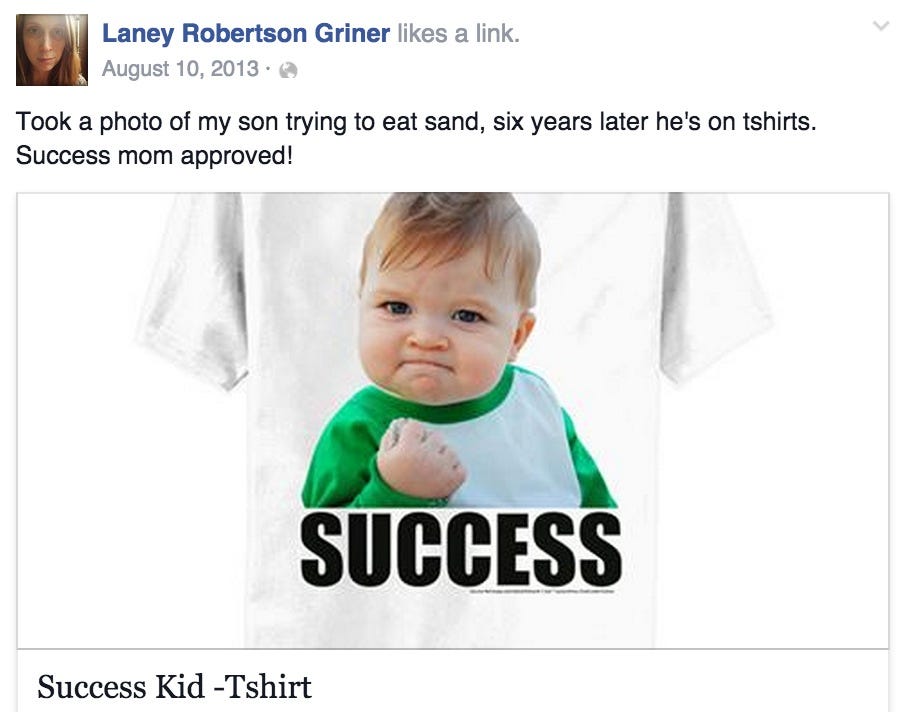The width and height of the screenshot is (910, 712).
Task: Click the August 10, 2013 timestamp
Action: click(x=181, y=70)
